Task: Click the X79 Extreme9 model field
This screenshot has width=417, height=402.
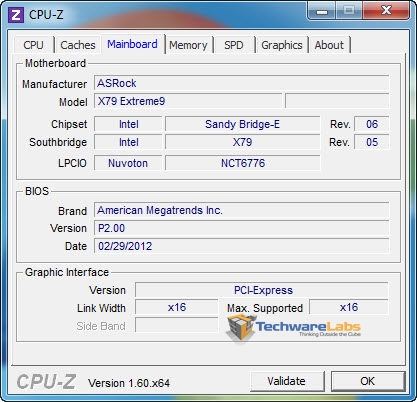Action: pyautogui.click(x=188, y=101)
